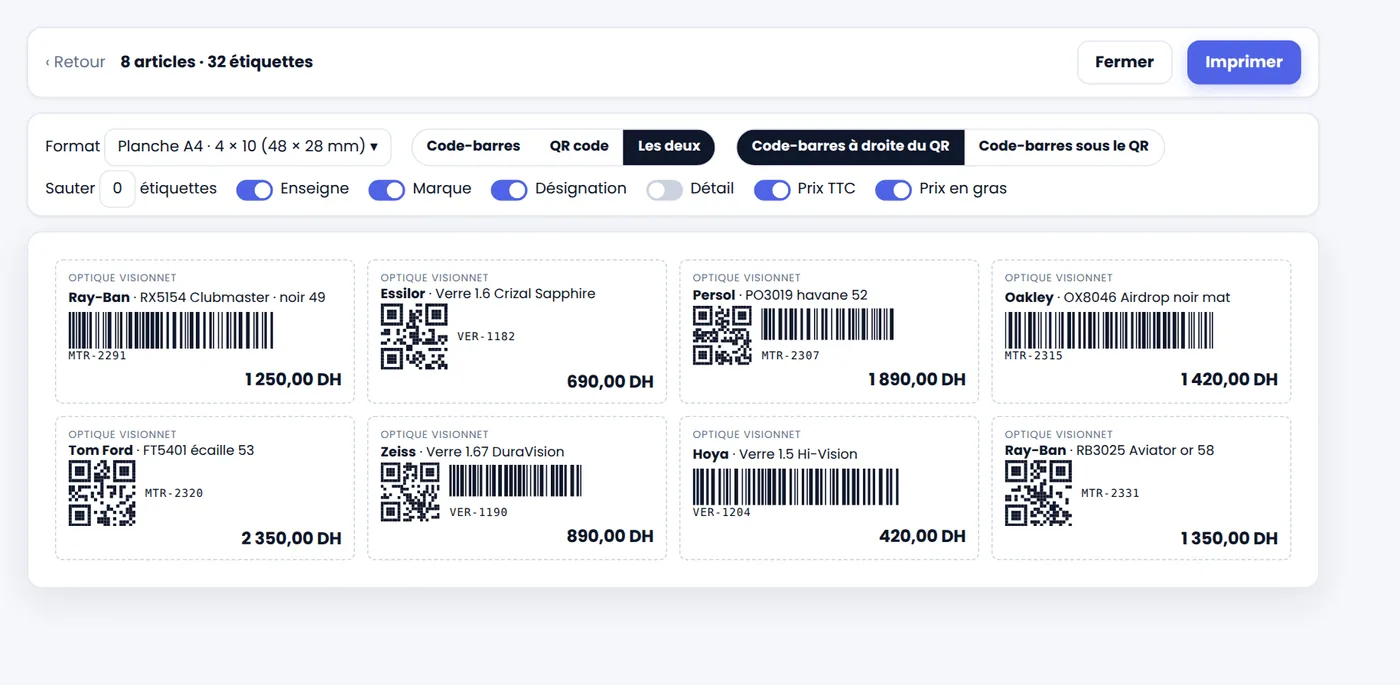The image size is (1400, 685).
Task: Click the Hoya Verre 1.5 Hi-Vision text
Action: coord(775,454)
